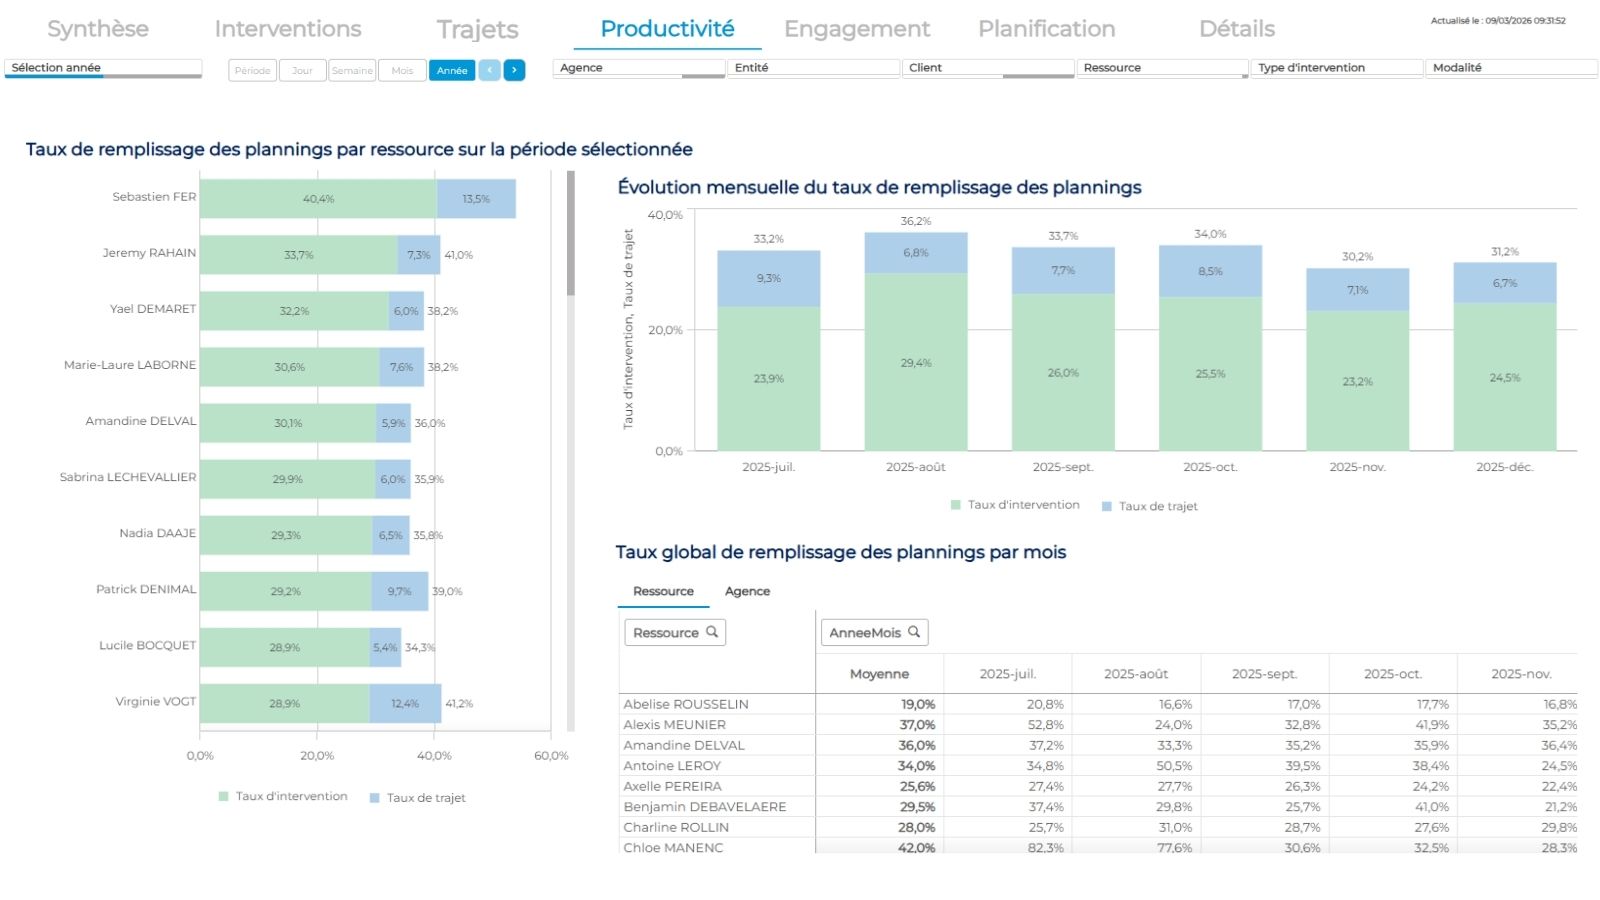The height and width of the screenshot is (900, 1600).
Task: Click the 2025-juil. column header in table
Action: [x=1008, y=674]
